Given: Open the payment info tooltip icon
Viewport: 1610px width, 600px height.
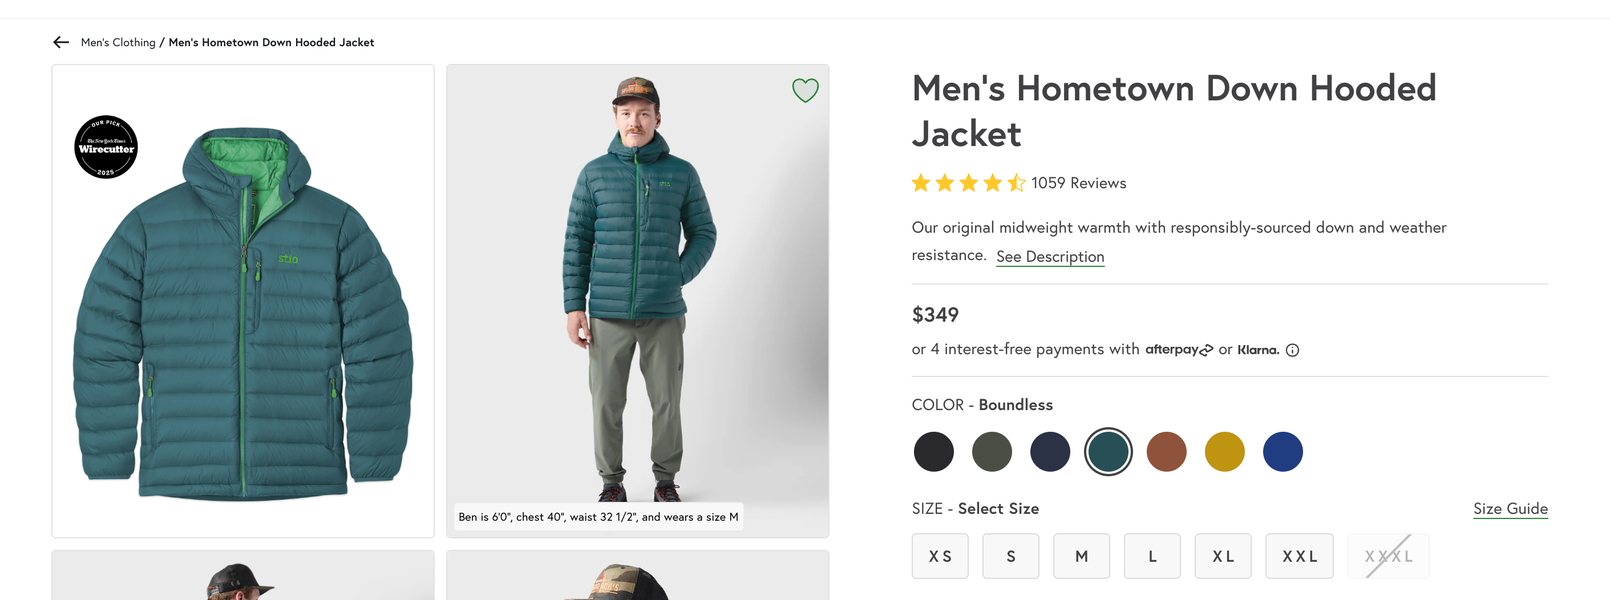Looking at the screenshot, I should [x=1292, y=349].
